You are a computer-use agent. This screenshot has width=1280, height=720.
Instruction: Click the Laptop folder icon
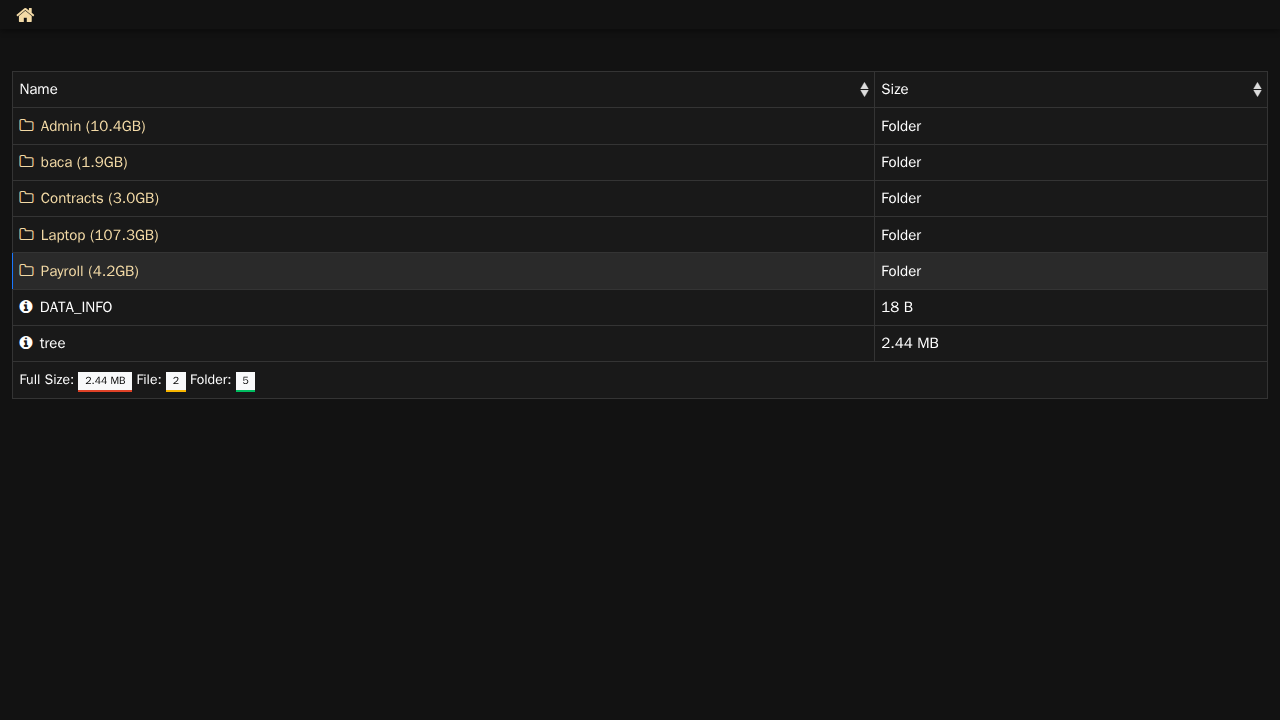click(27, 235)
